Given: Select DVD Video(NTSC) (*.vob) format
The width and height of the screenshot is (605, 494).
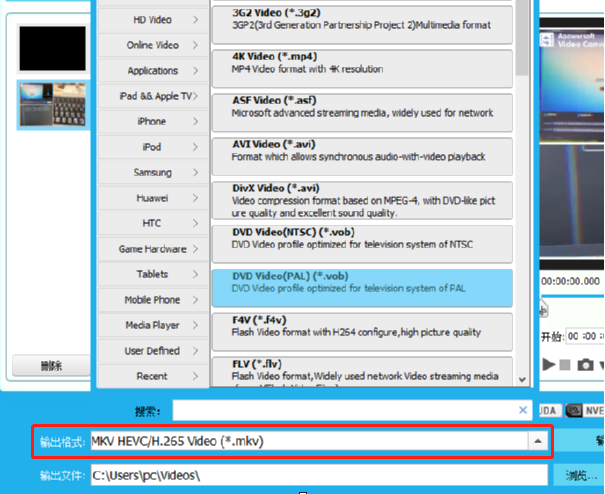Looking at the screenshot, I should click(362, 244).
